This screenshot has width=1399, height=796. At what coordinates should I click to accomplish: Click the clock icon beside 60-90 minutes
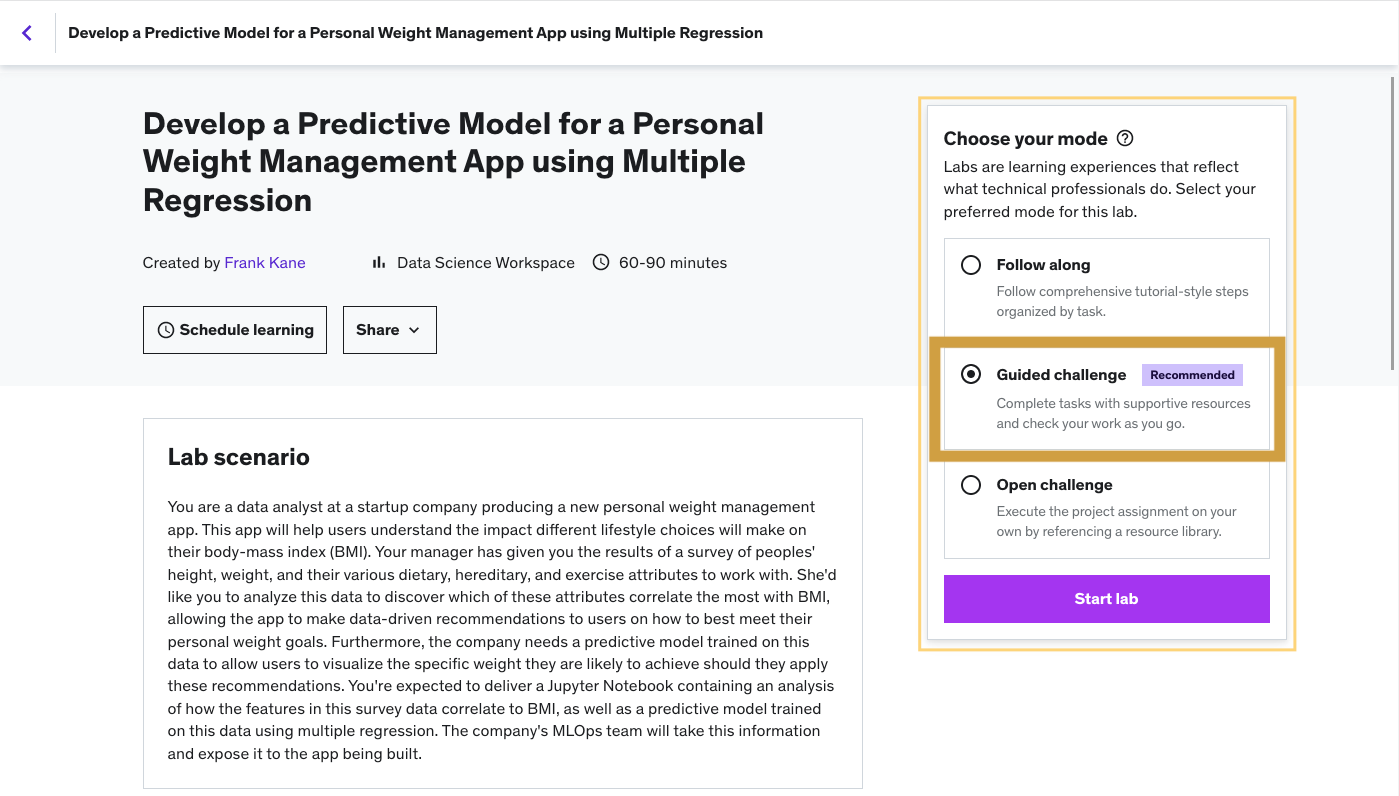pos(601,263)
